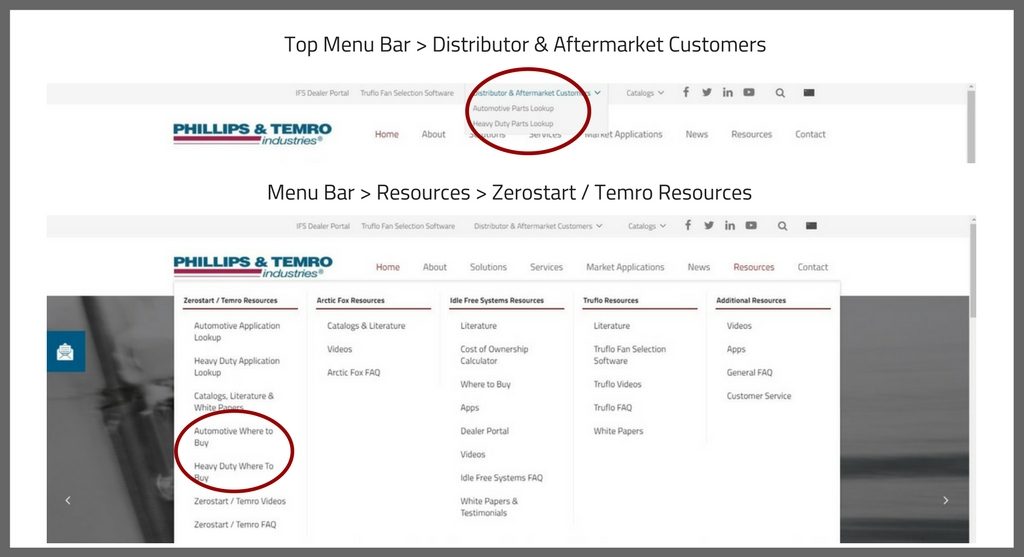Click lower screenshot vertical scrollbar thumb

coord(973,271)
